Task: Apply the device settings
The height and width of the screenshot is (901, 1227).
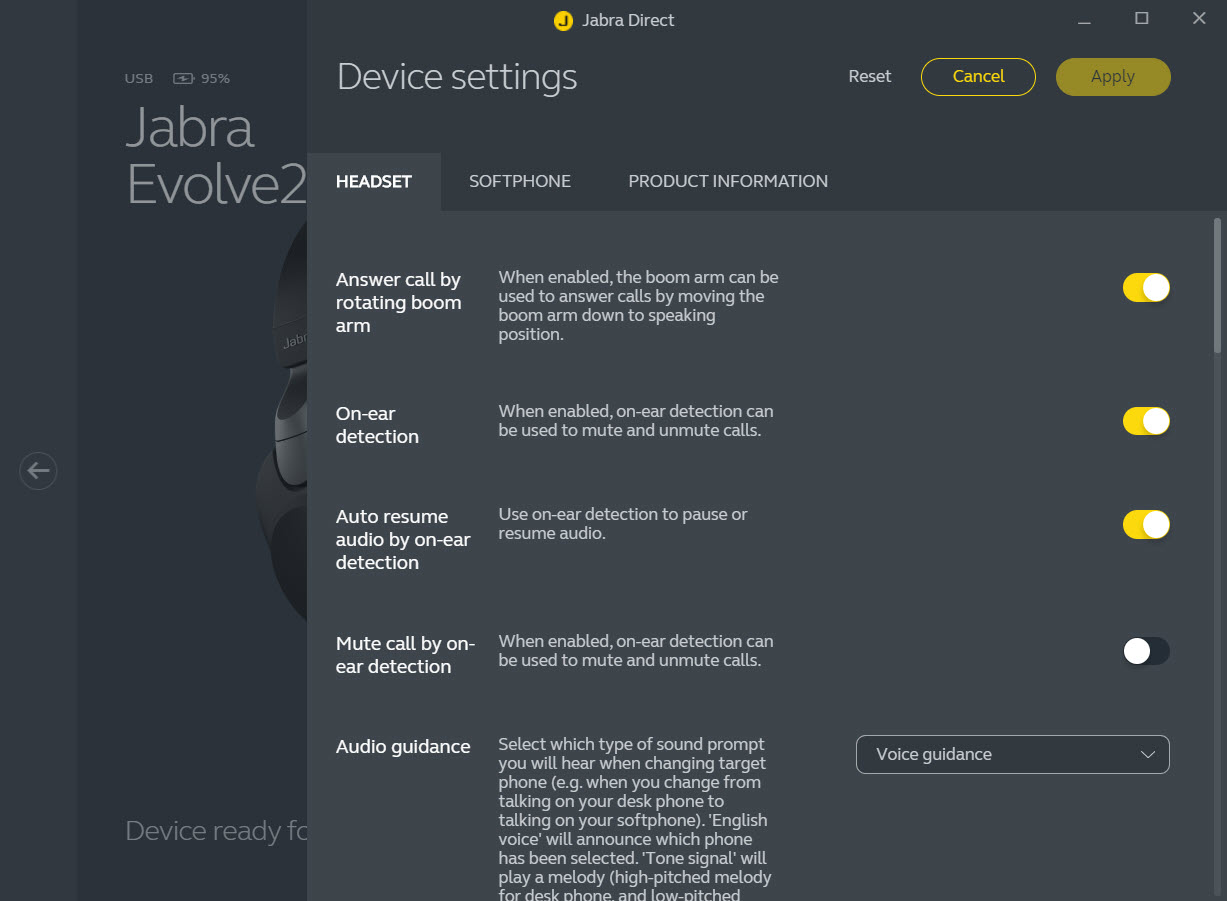Action: pos(1113,76)
